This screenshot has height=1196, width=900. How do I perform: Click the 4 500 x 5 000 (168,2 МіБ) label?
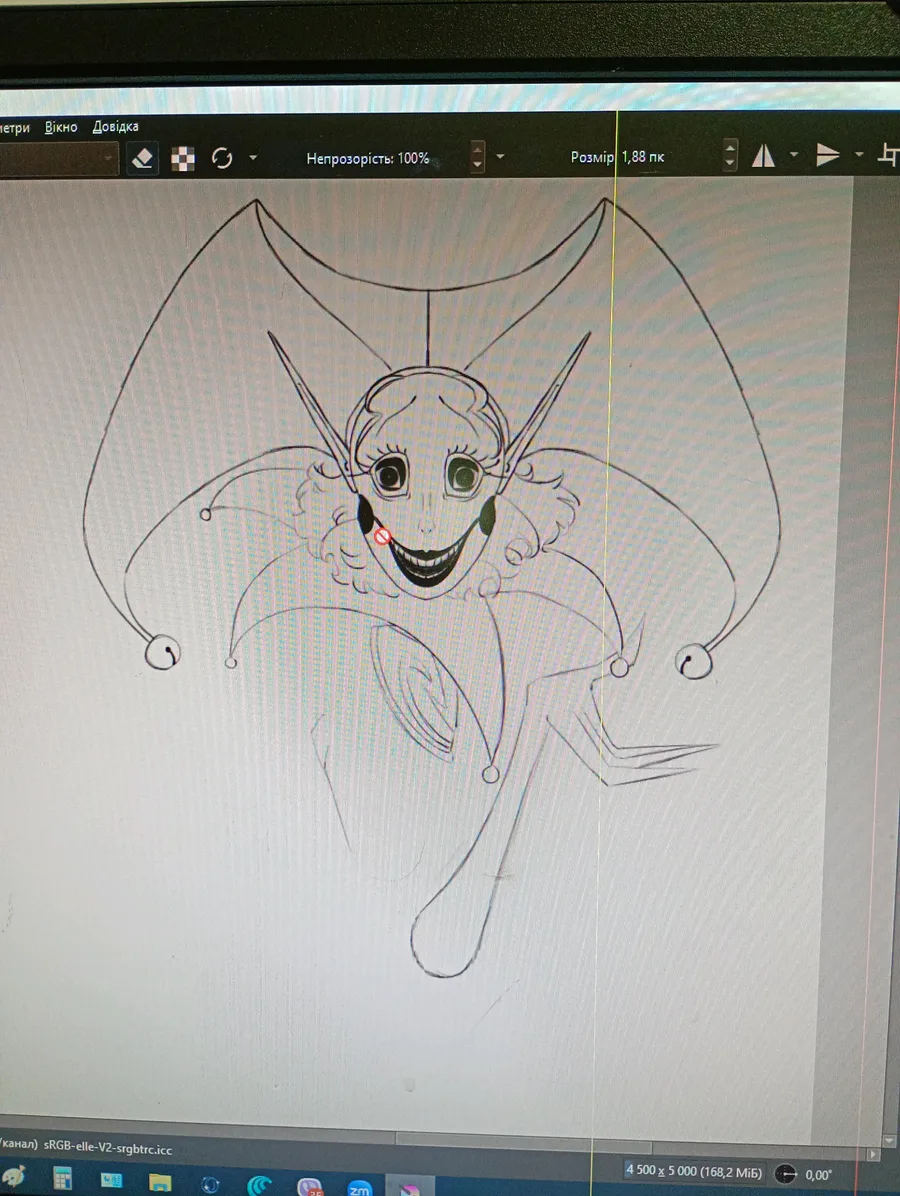694,1171
